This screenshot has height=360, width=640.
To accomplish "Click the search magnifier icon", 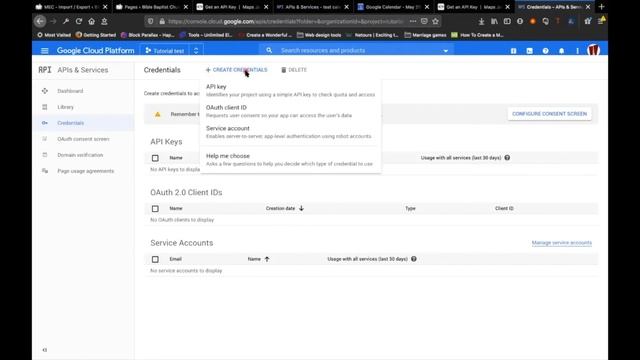I will pos(269,50).
